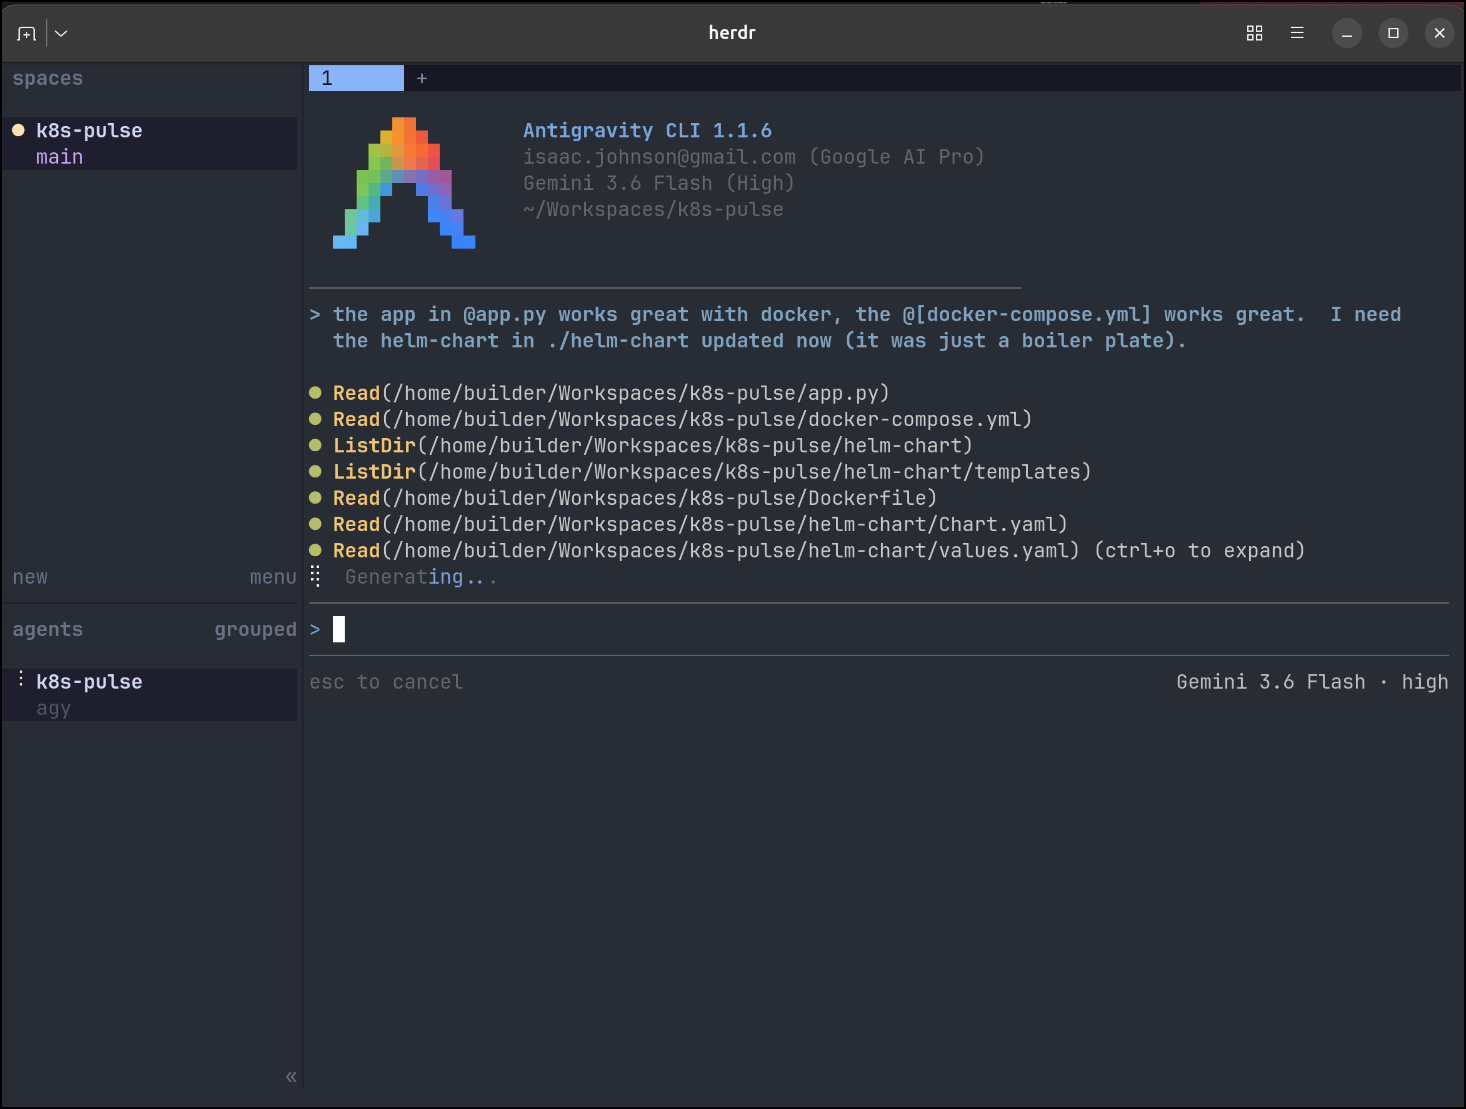
Task: Minimize the herdr window
Action: 1347,33
